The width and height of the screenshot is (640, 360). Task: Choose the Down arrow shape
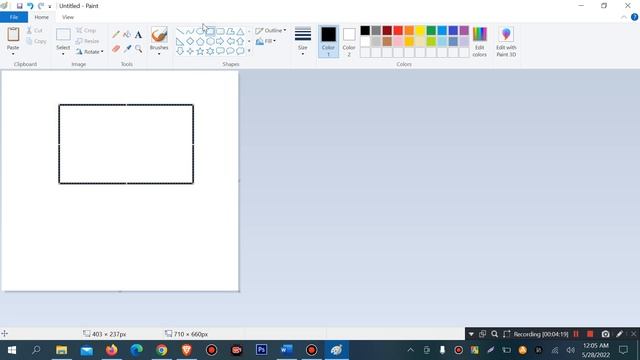point(180,51)
